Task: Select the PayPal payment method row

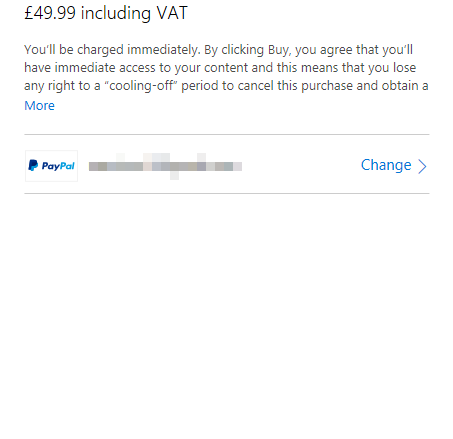Action: click(x=227, y=166)
